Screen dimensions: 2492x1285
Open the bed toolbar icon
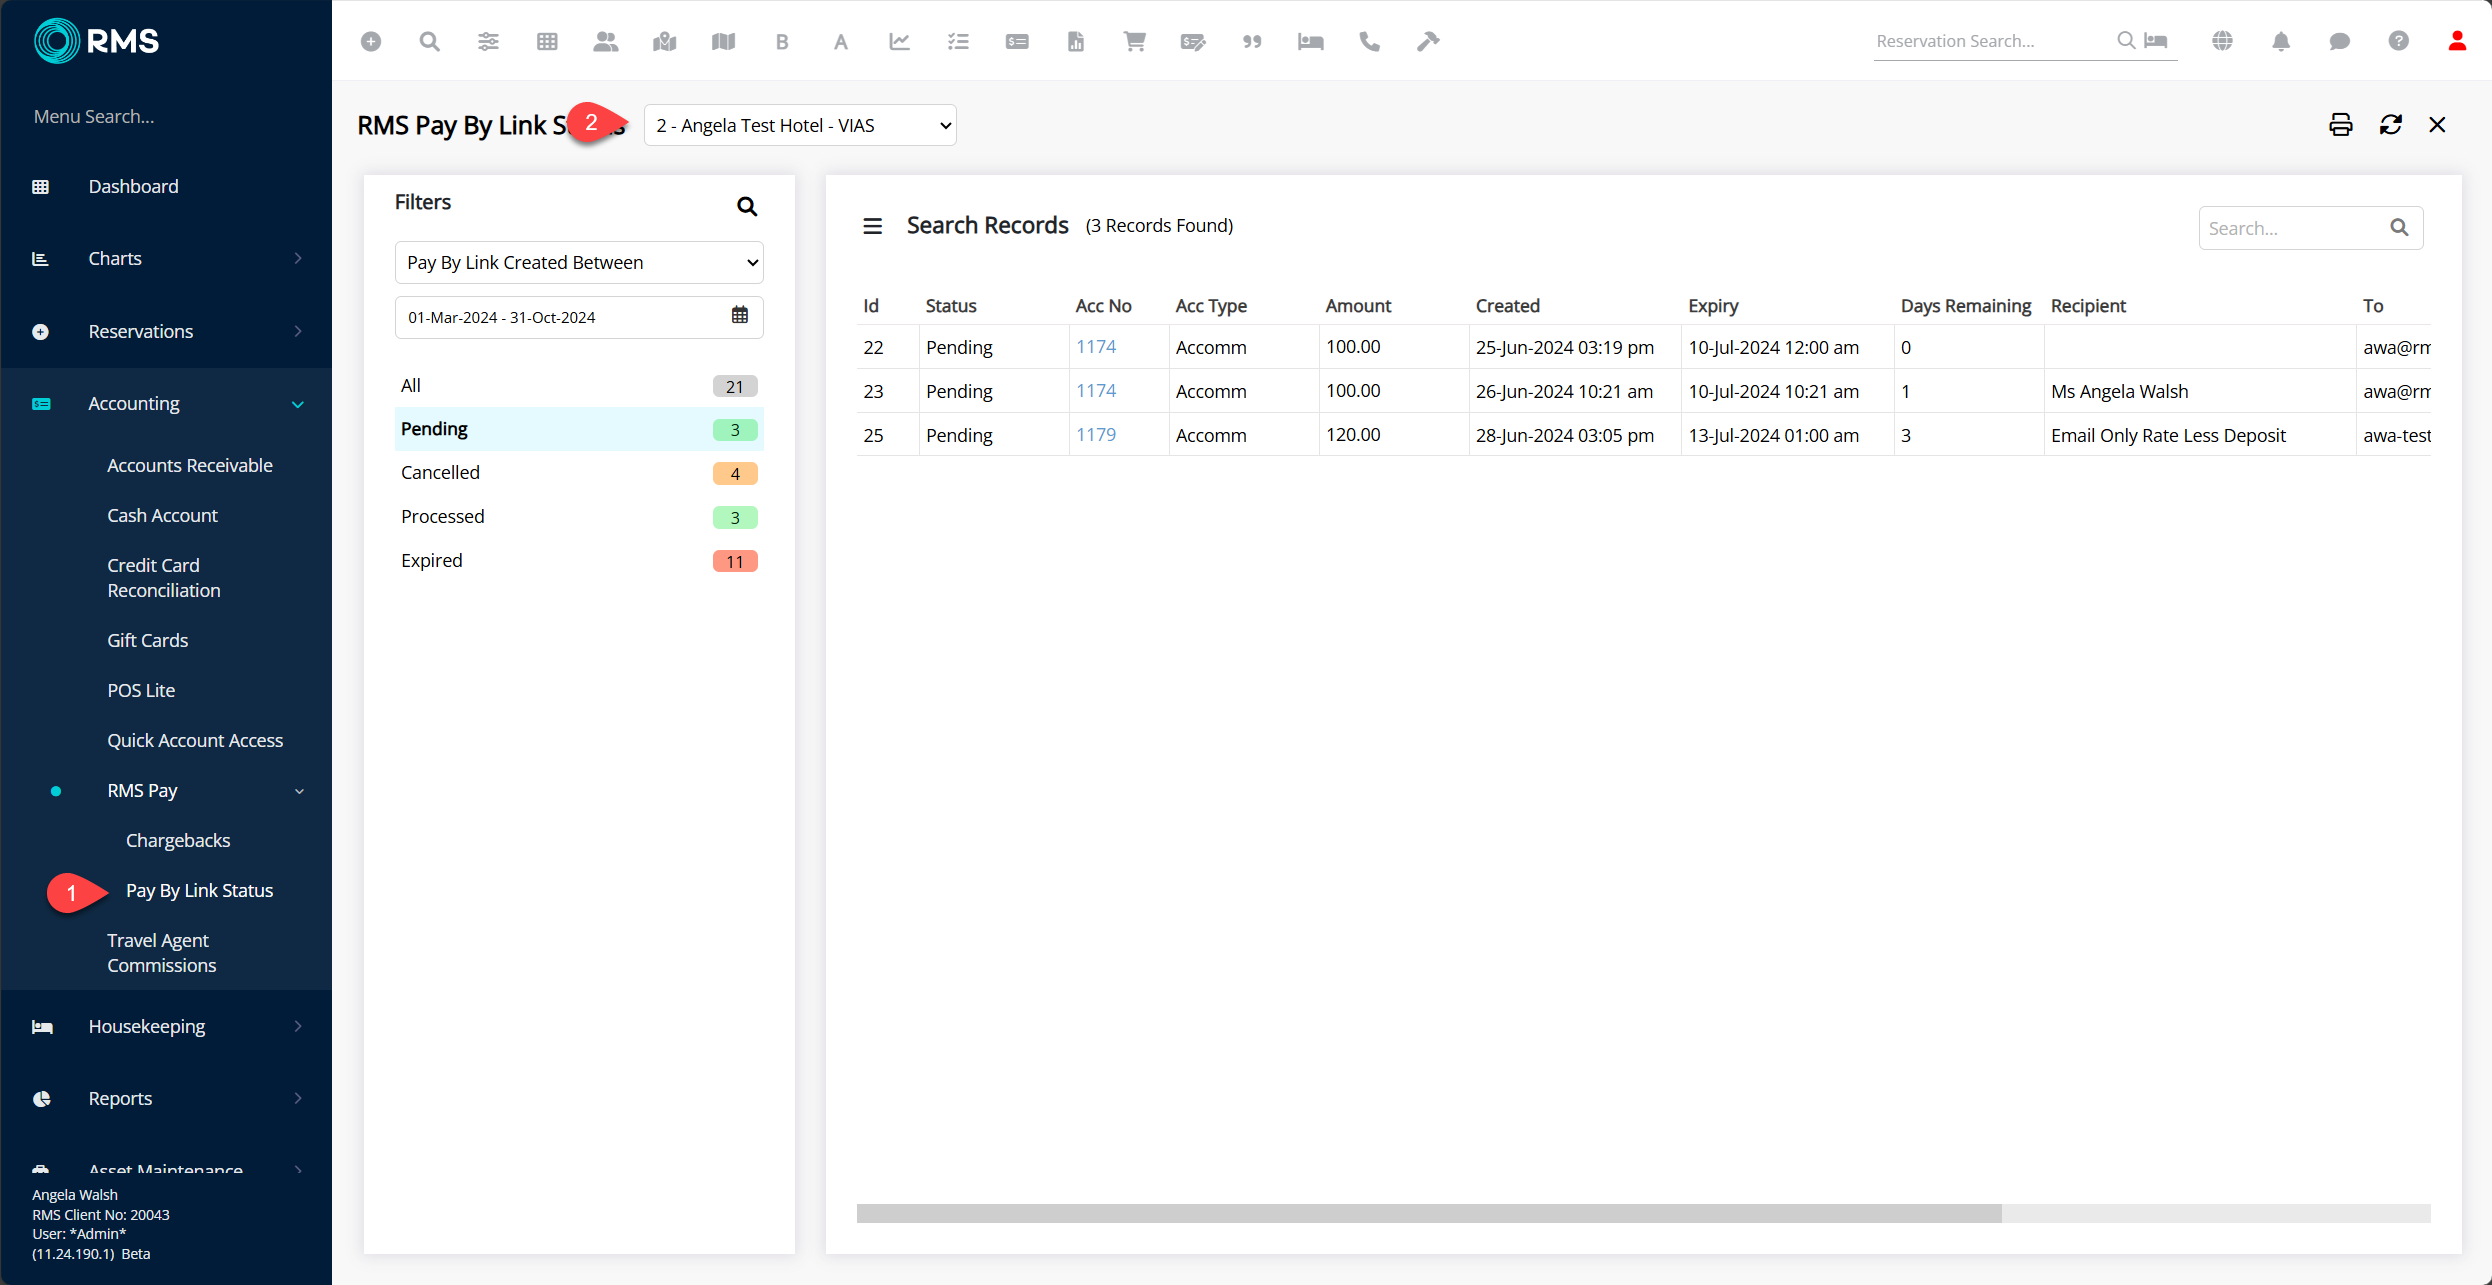[x=1311, y=41]
